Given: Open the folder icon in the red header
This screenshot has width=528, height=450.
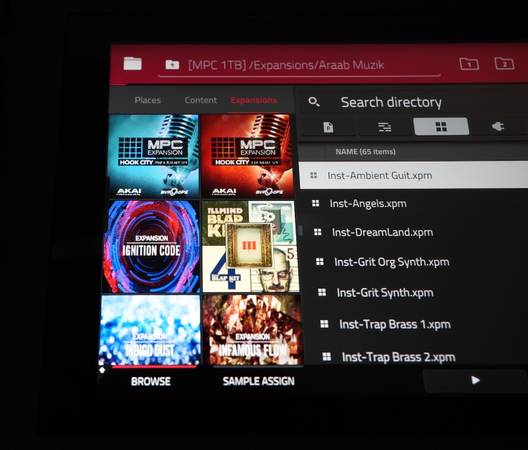Looking at the screenshot, I should click(x=132, y=63).
